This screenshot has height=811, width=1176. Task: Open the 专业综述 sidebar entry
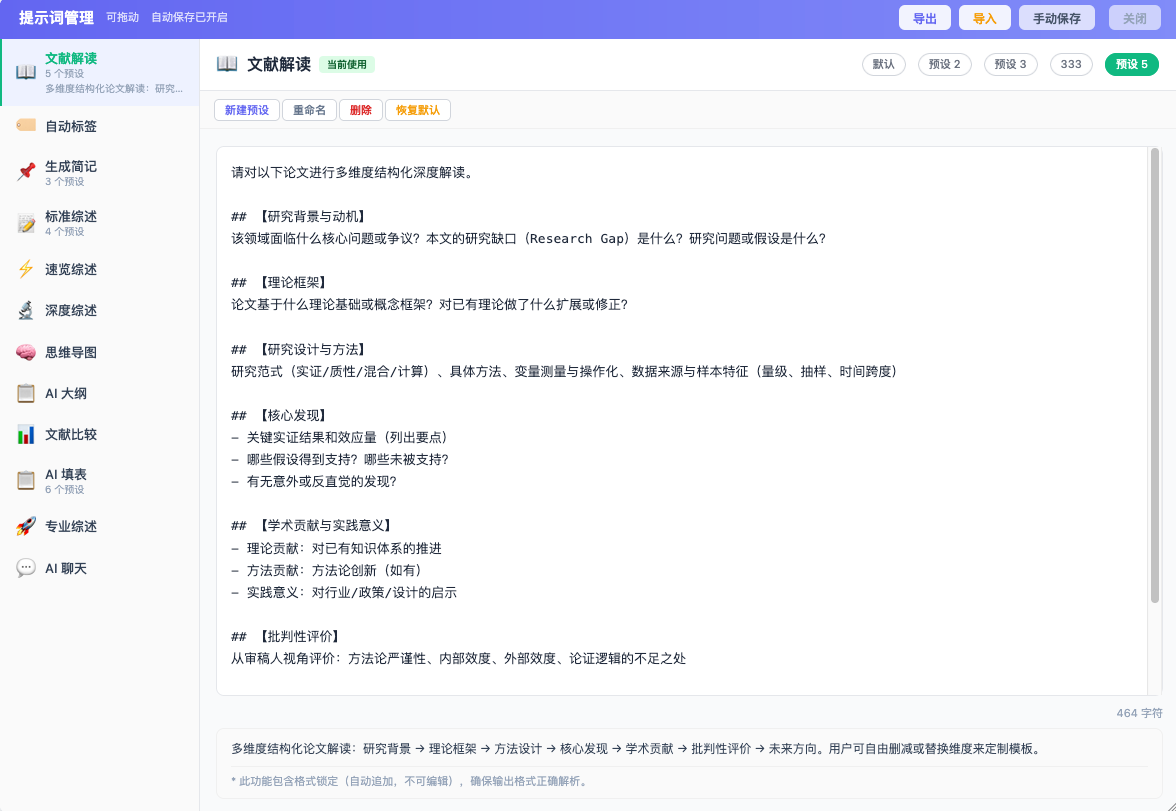(100, 526)
